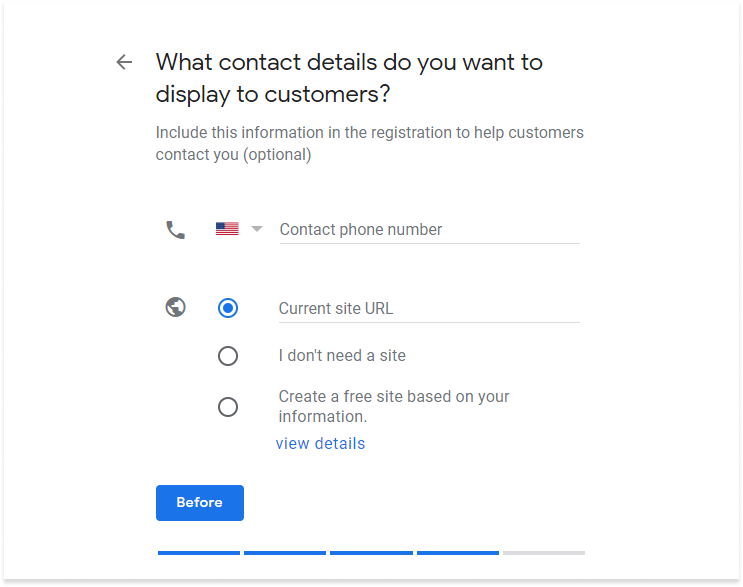Click the last gray progress segment
Screen dimensions: 743x587
pos(544,552)
